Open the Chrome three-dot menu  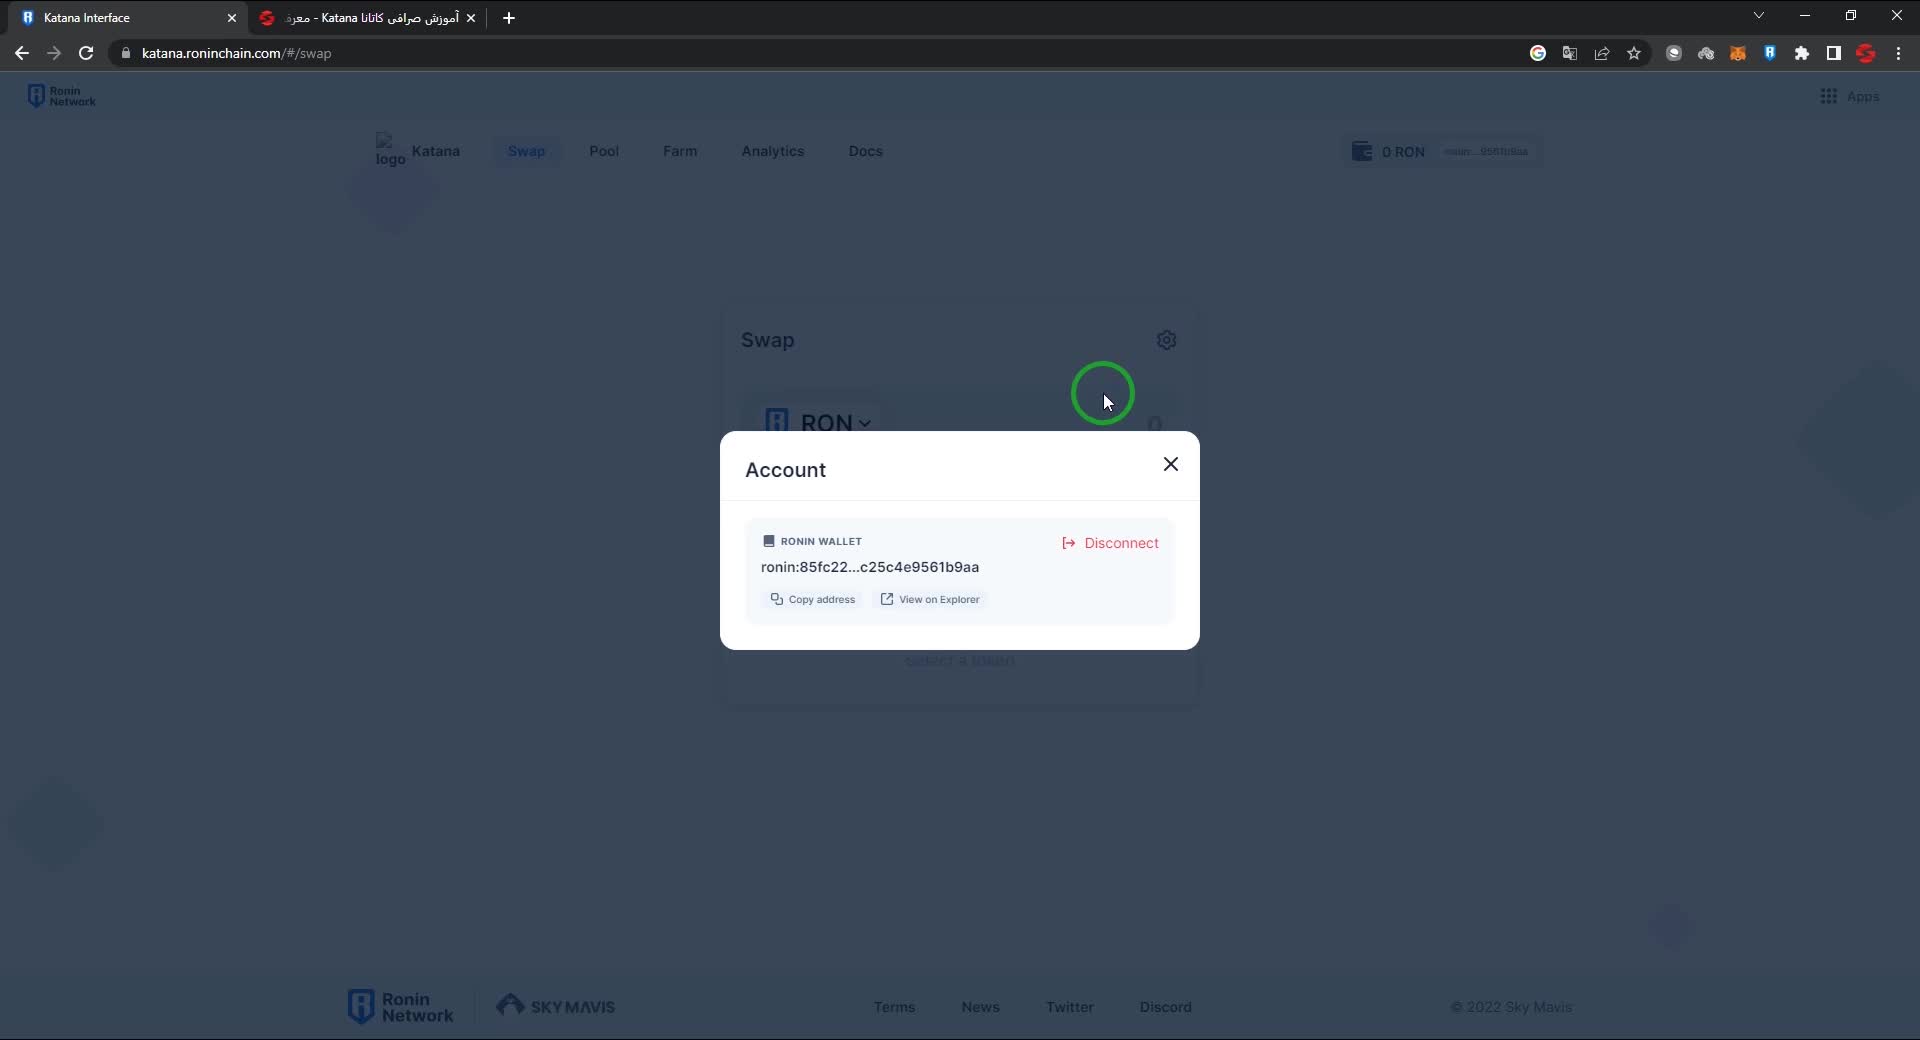click(1898, 54)
